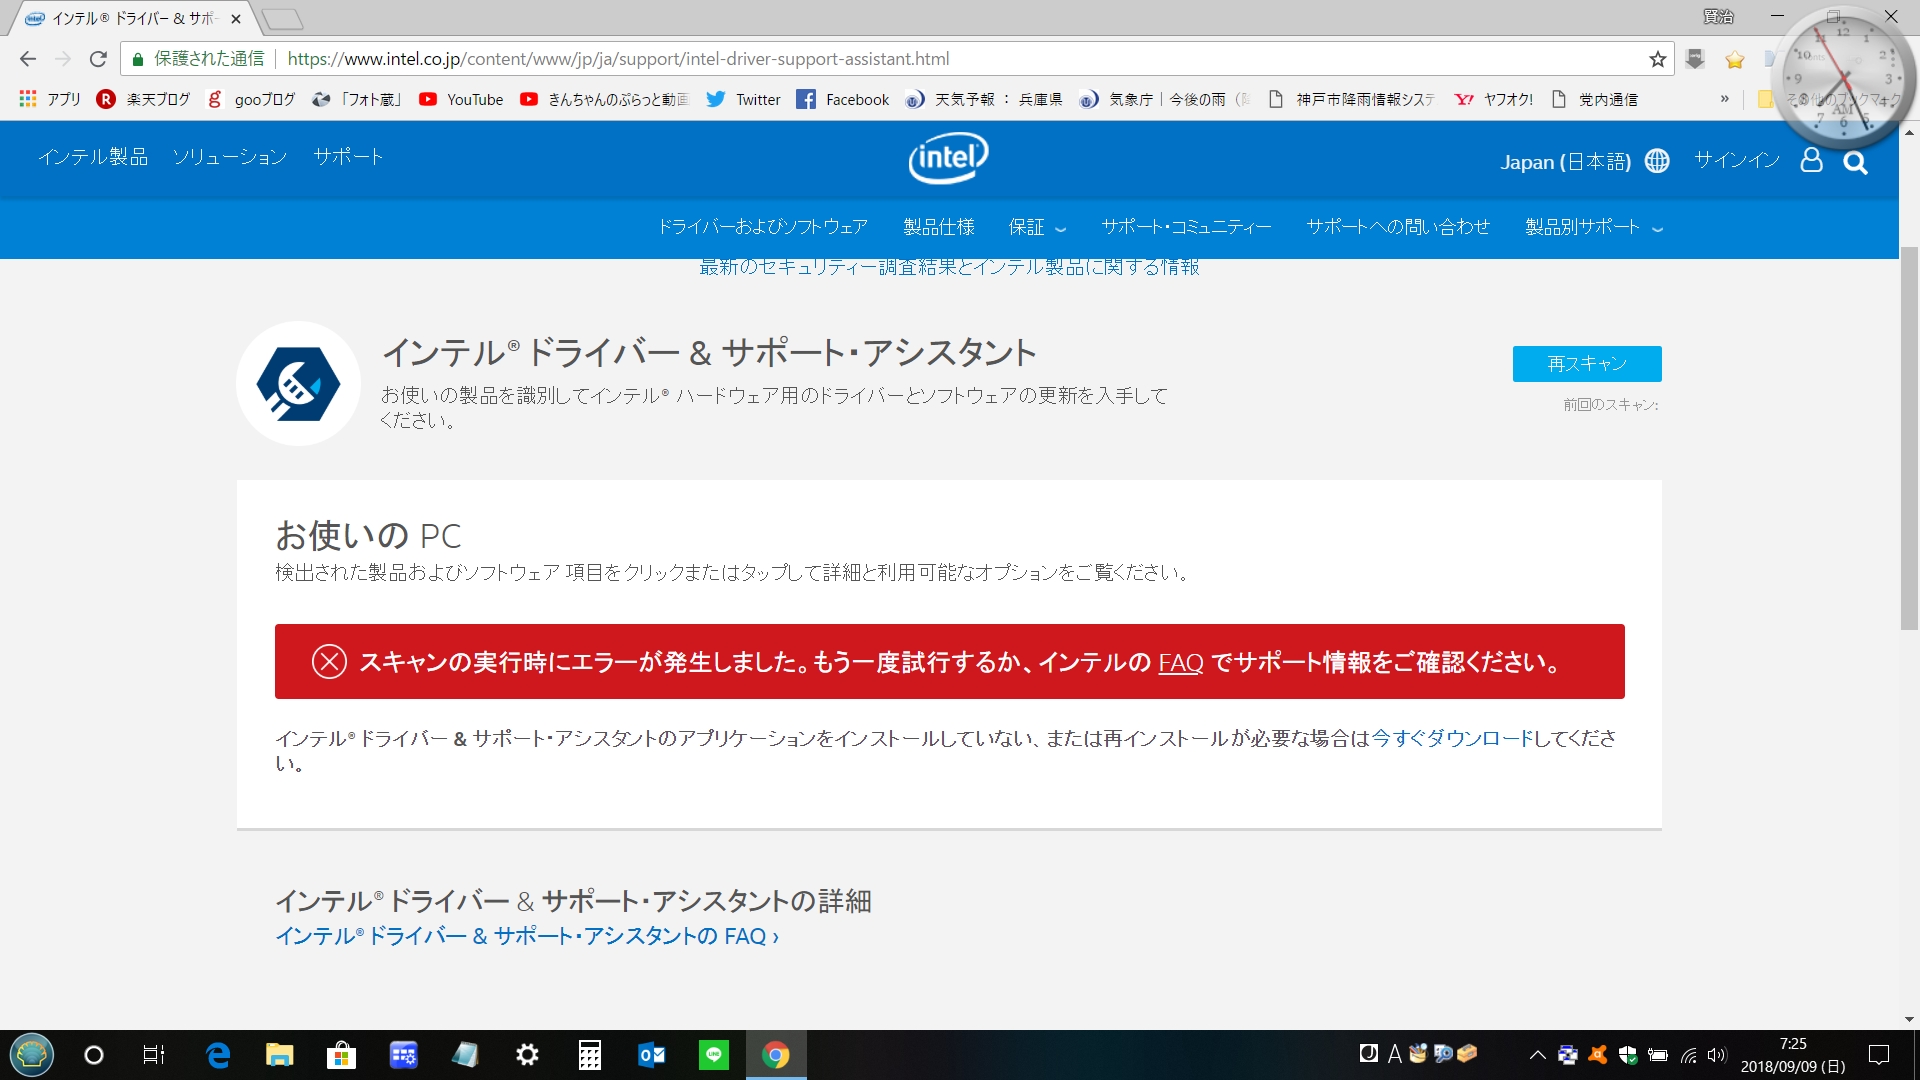Click the サインイン link
This screenshot has width=1920, height=1080.
(1737, 160)
